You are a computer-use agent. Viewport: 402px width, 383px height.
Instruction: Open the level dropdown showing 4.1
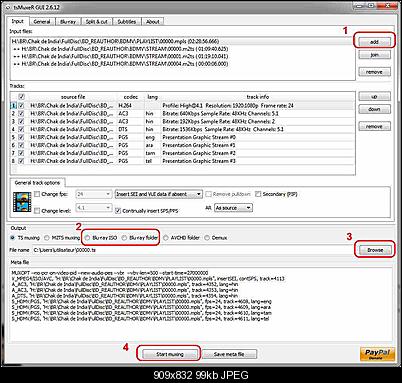coord(94,208)
